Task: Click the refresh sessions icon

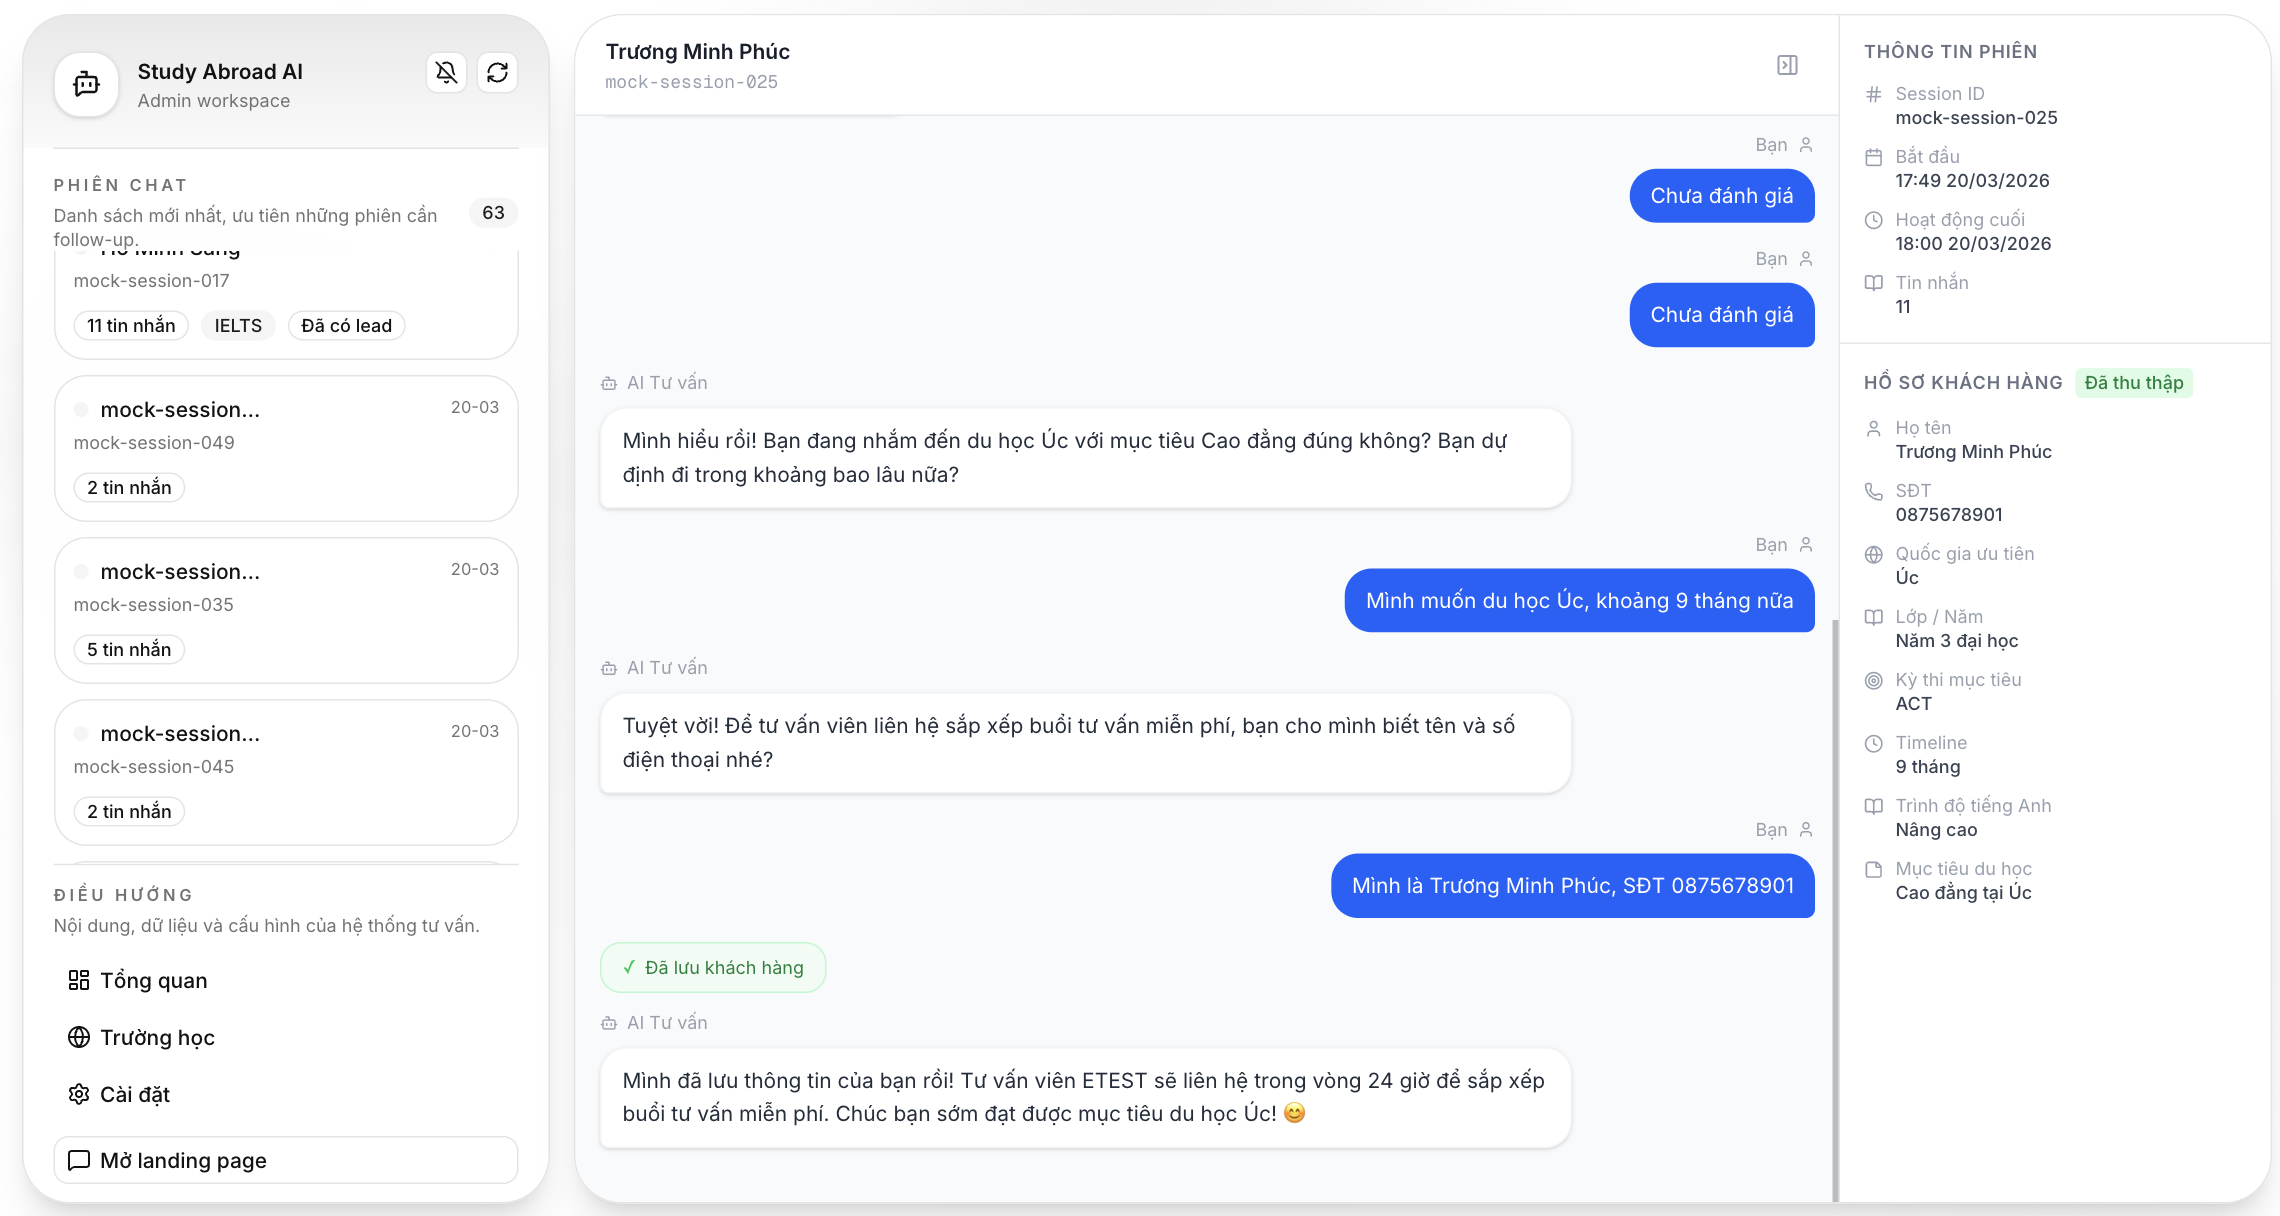Action: [497, 72]
